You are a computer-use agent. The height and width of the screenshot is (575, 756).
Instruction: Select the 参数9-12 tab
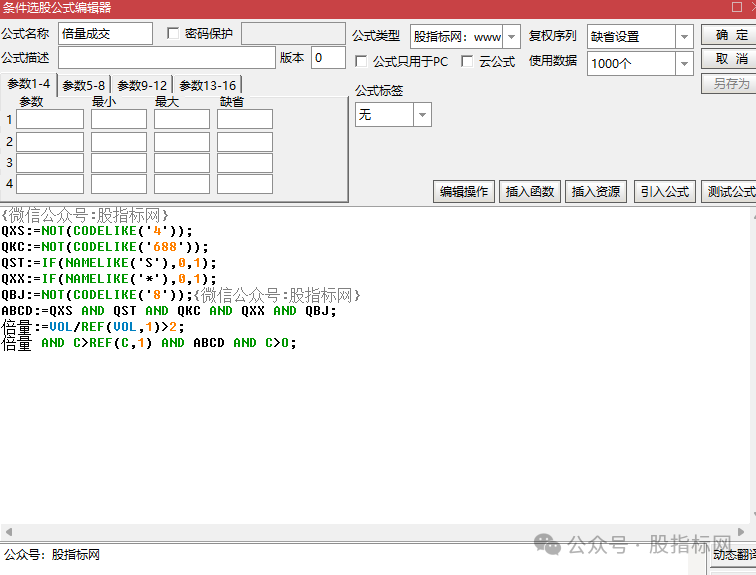pos(142,85)
